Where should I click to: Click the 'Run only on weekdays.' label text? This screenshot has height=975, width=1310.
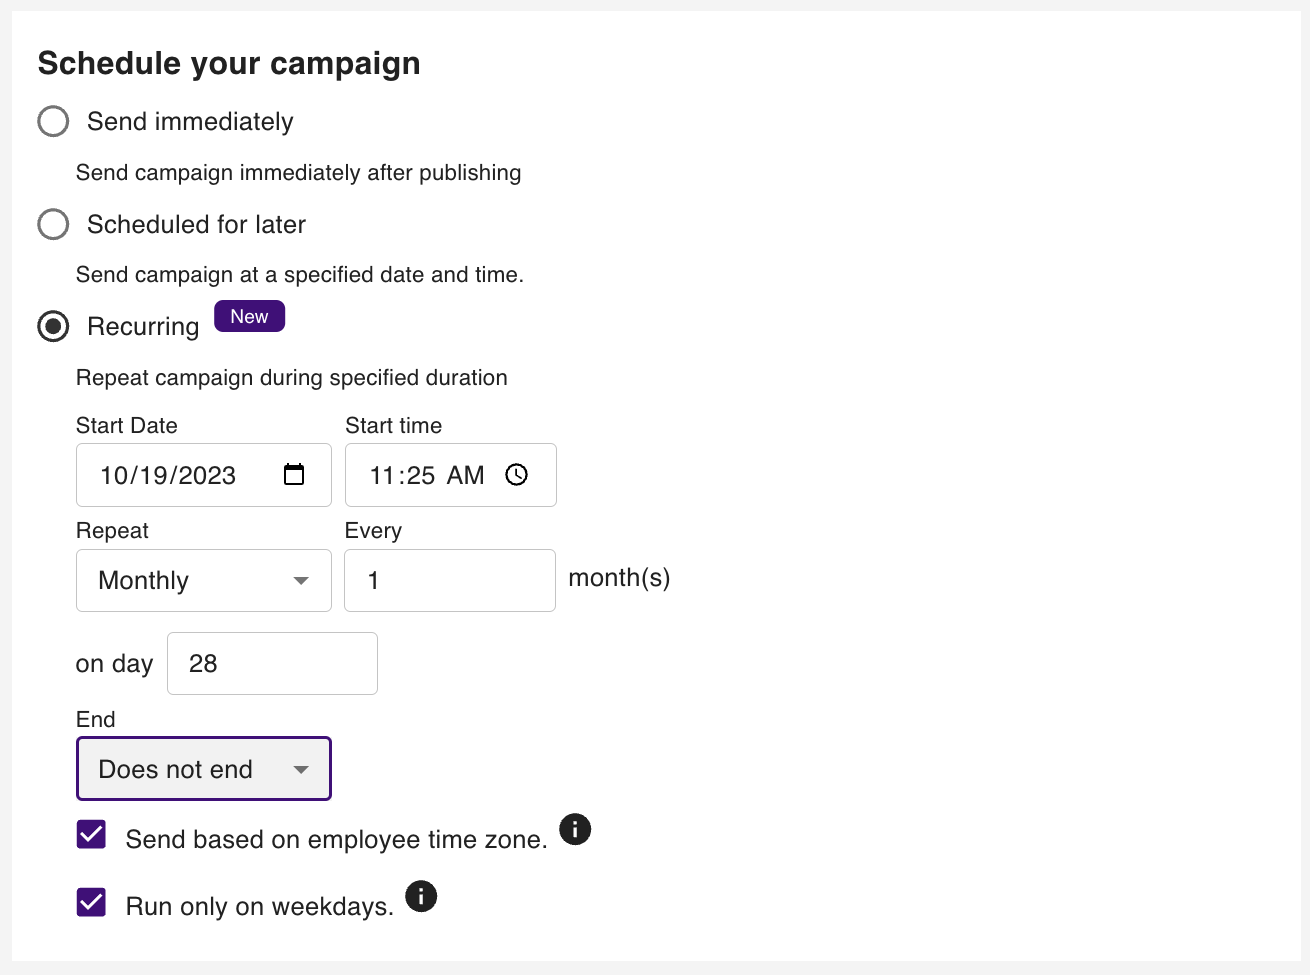click(259, 907)
